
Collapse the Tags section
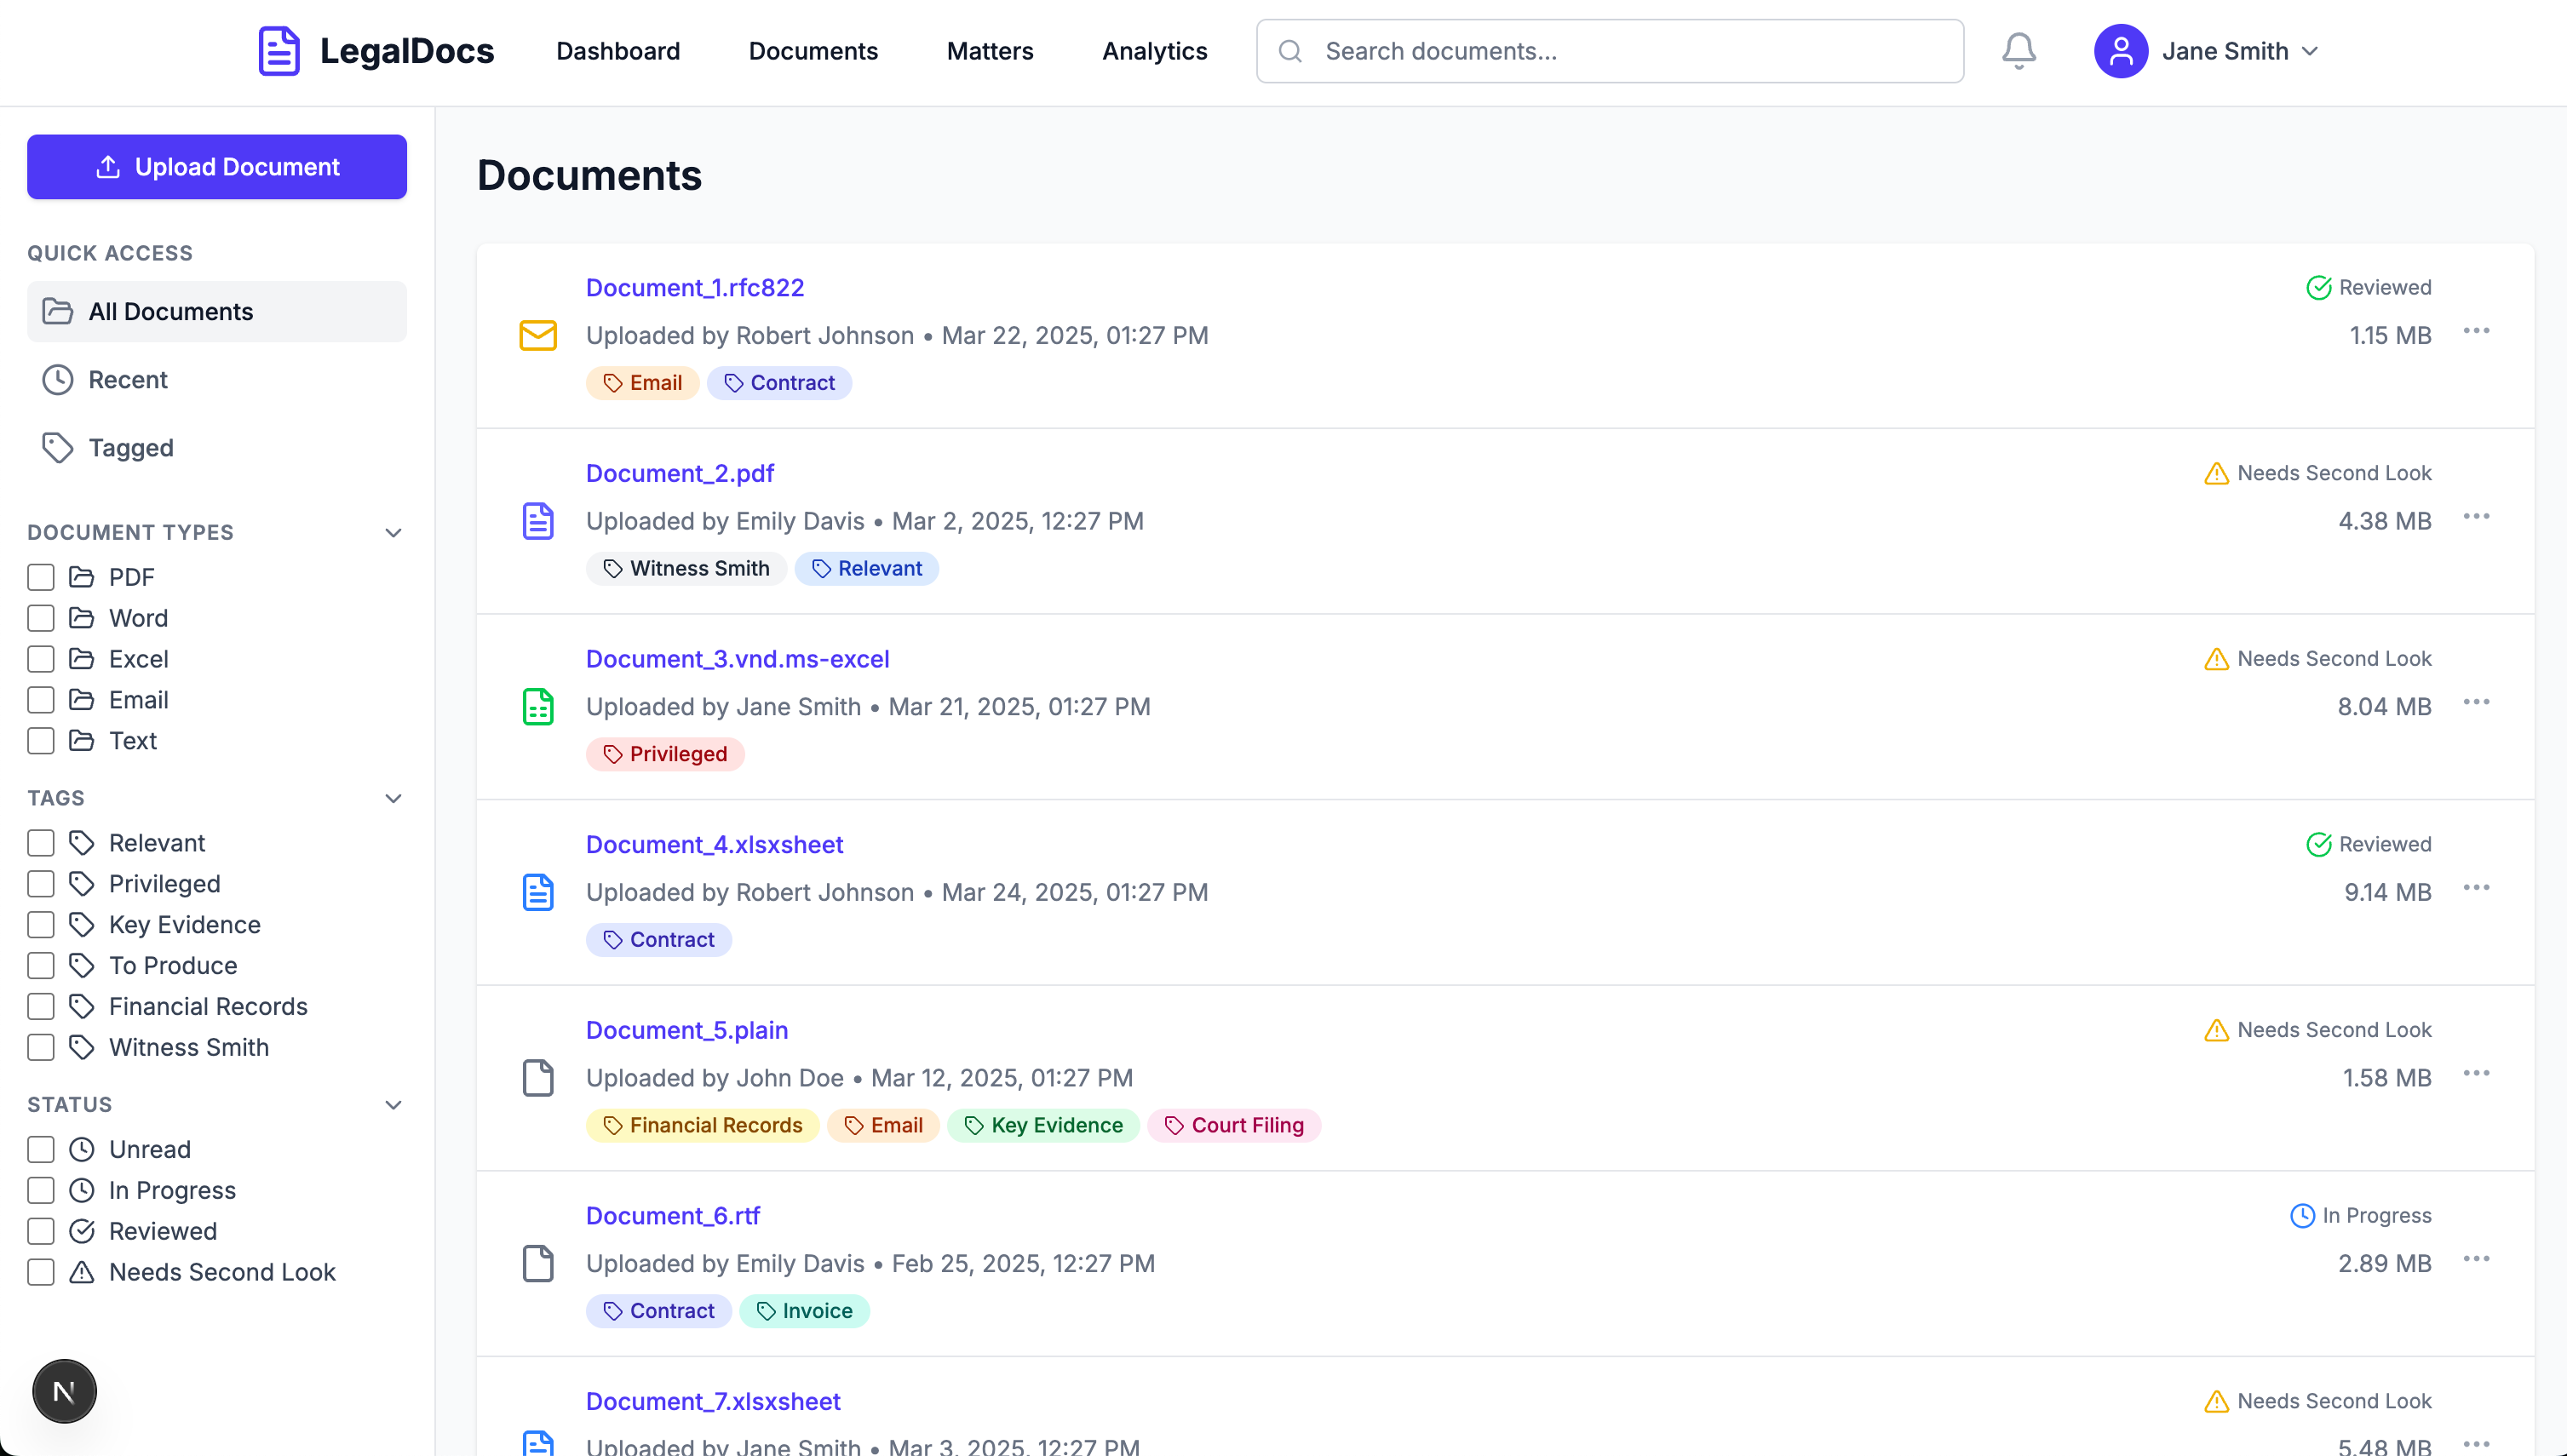[393, 799]
